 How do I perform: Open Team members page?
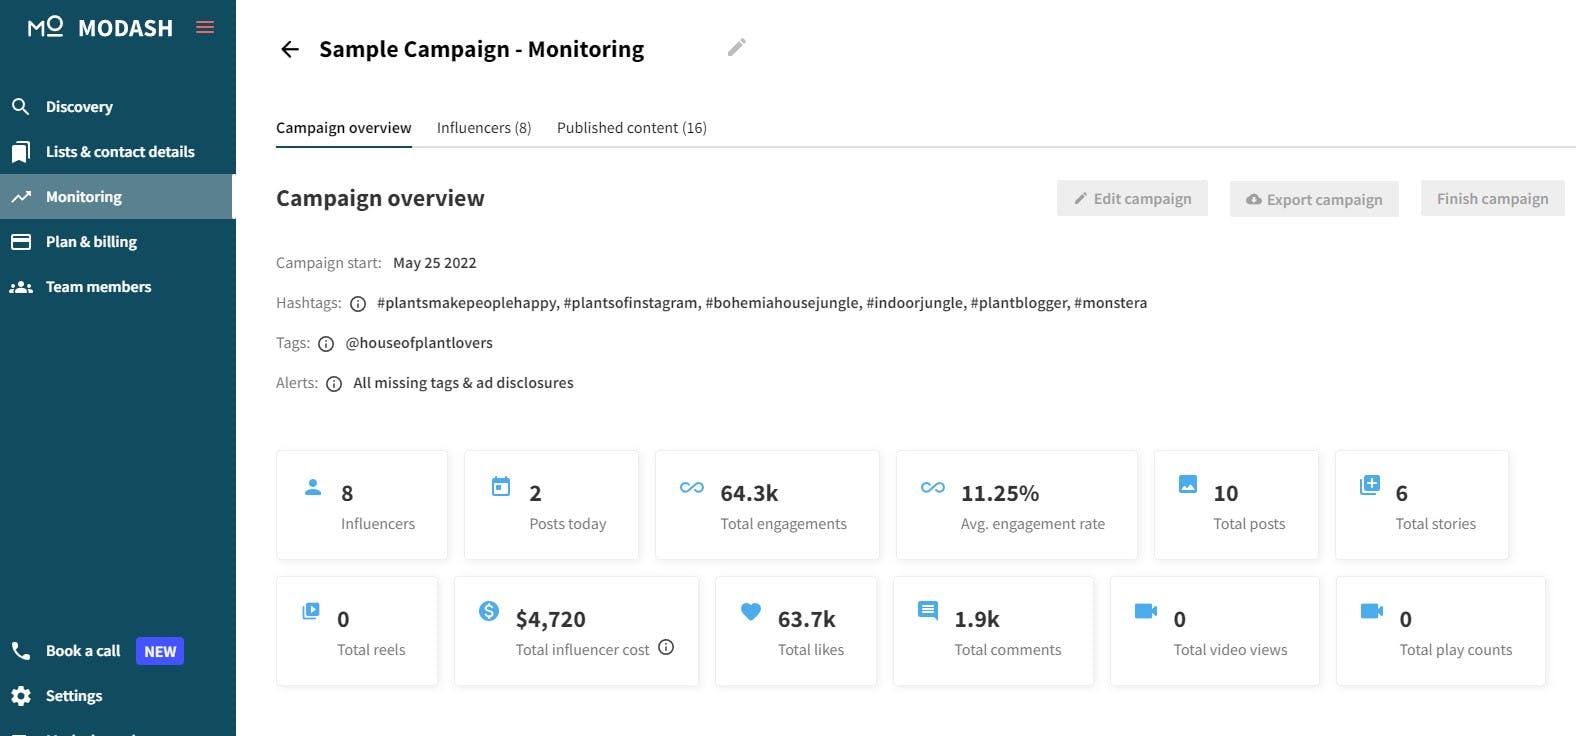coord(98,287)
